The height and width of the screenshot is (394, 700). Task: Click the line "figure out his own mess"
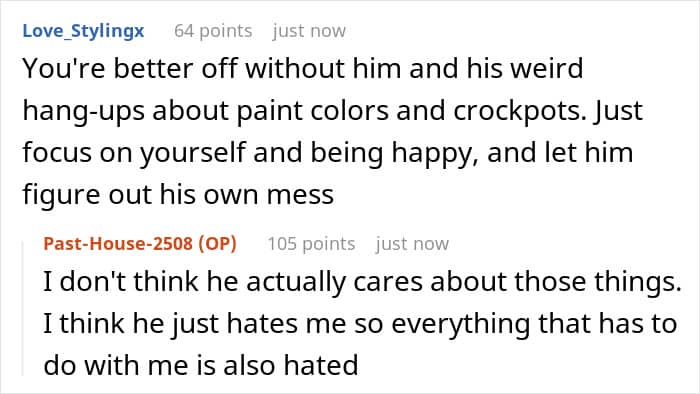coord(178,195)
